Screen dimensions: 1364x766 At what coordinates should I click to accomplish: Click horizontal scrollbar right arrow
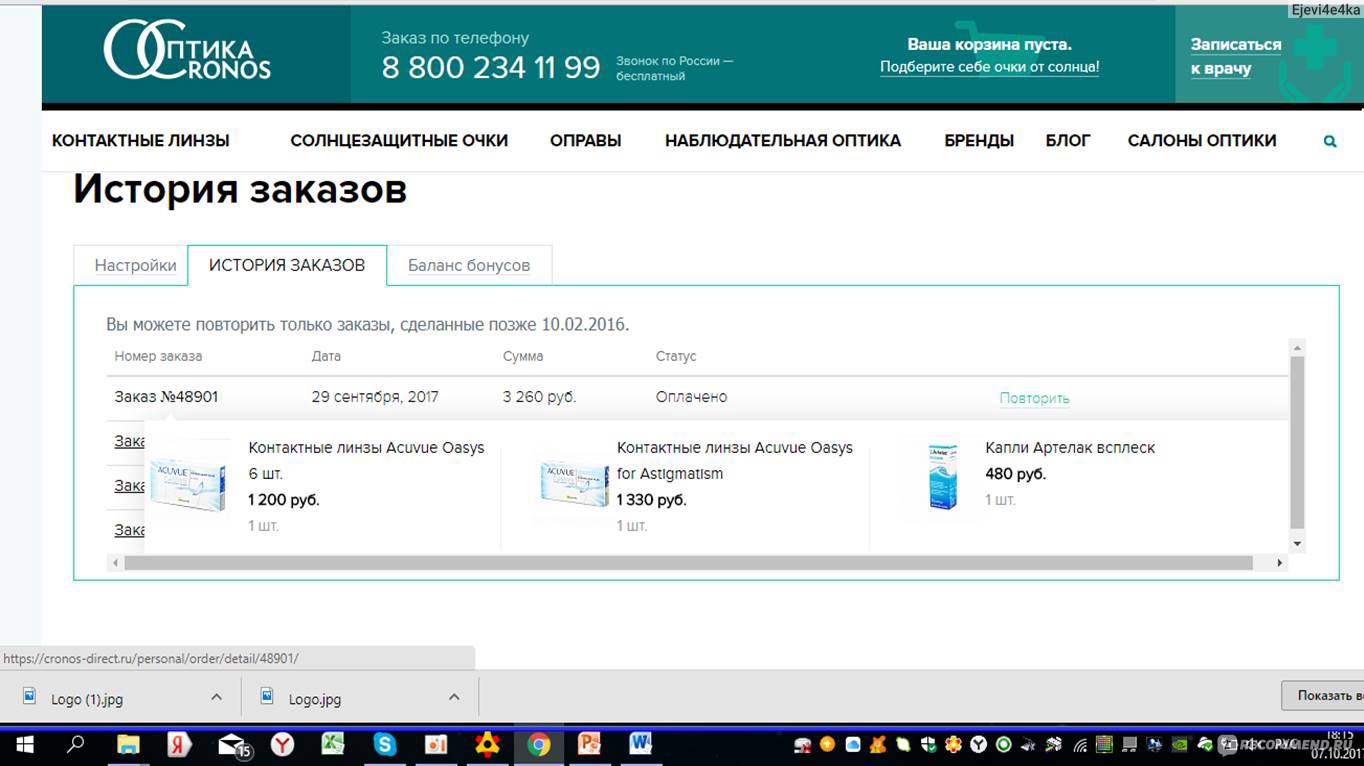pyautogui.click(x=1279, y=564)
